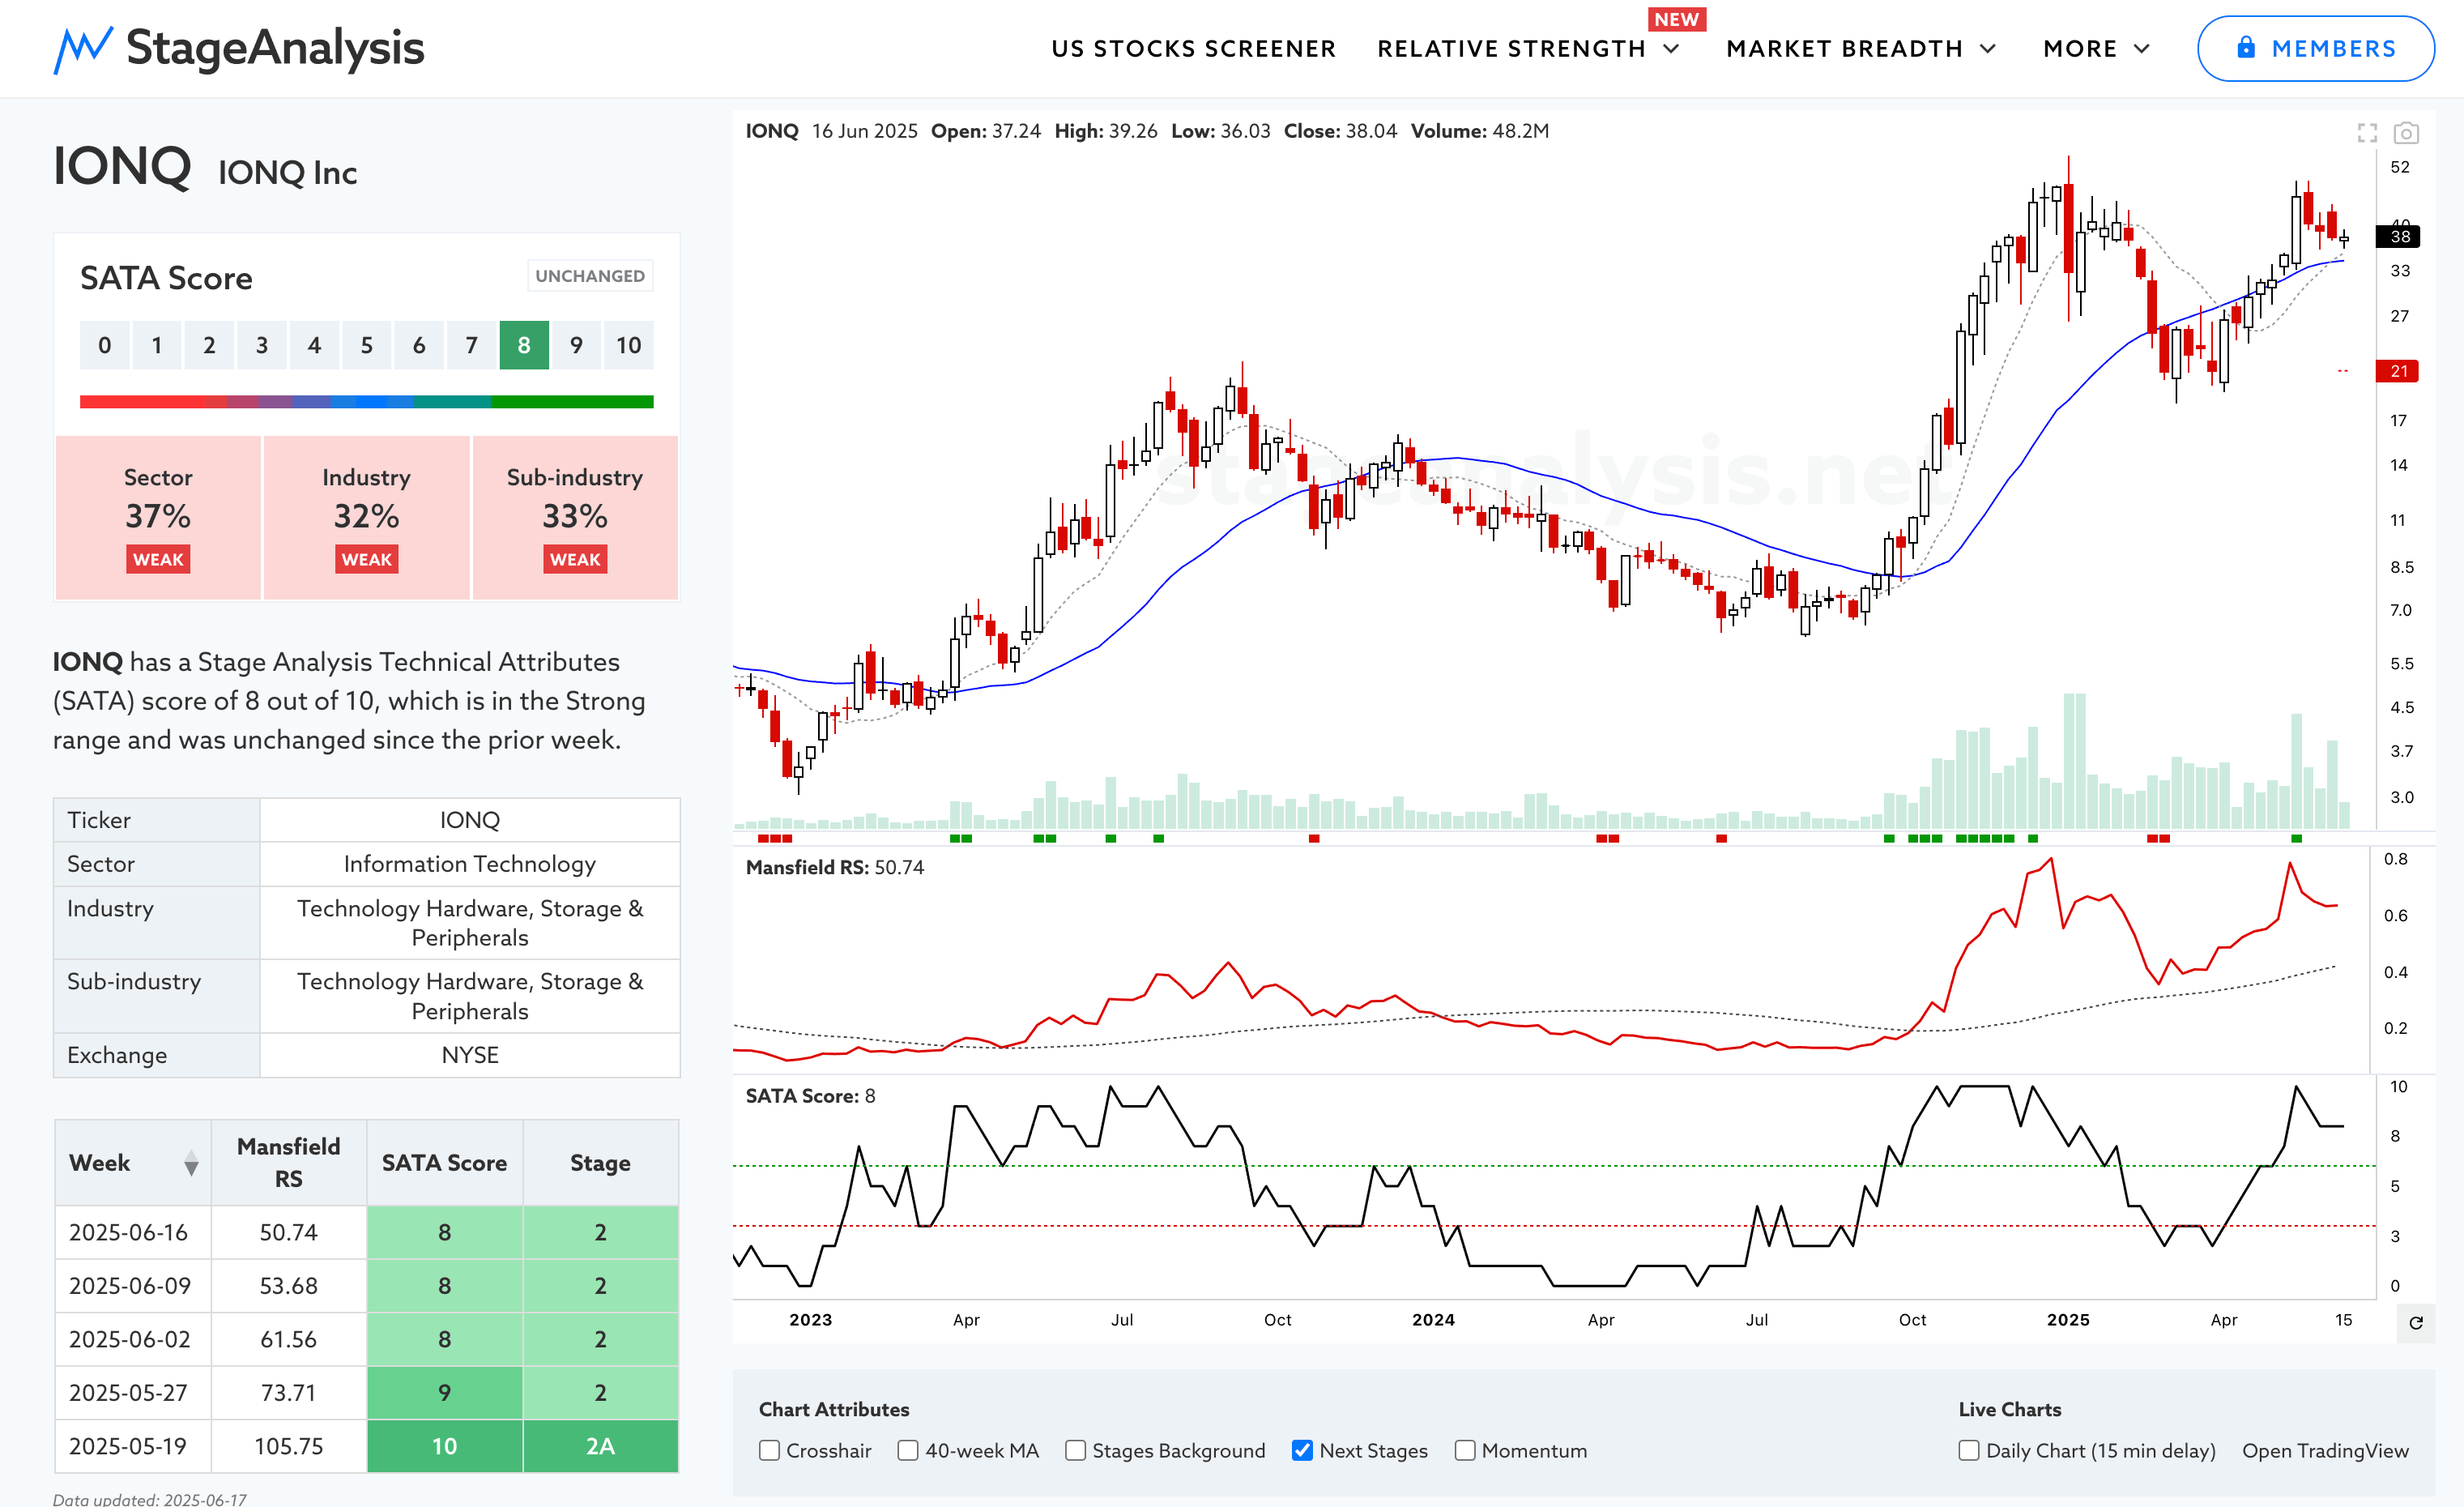Click the Information Technology sector value
The height and width of the screenshot is (1507, 2464).
470,864
